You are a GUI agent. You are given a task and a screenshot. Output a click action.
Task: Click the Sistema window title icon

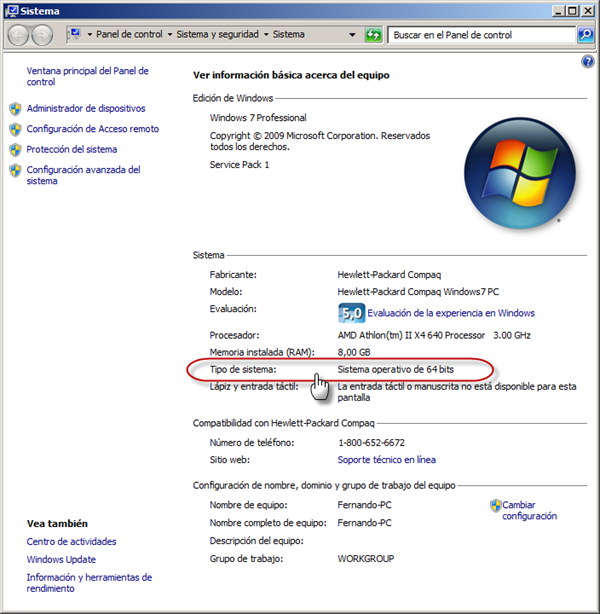pos(12,11)
